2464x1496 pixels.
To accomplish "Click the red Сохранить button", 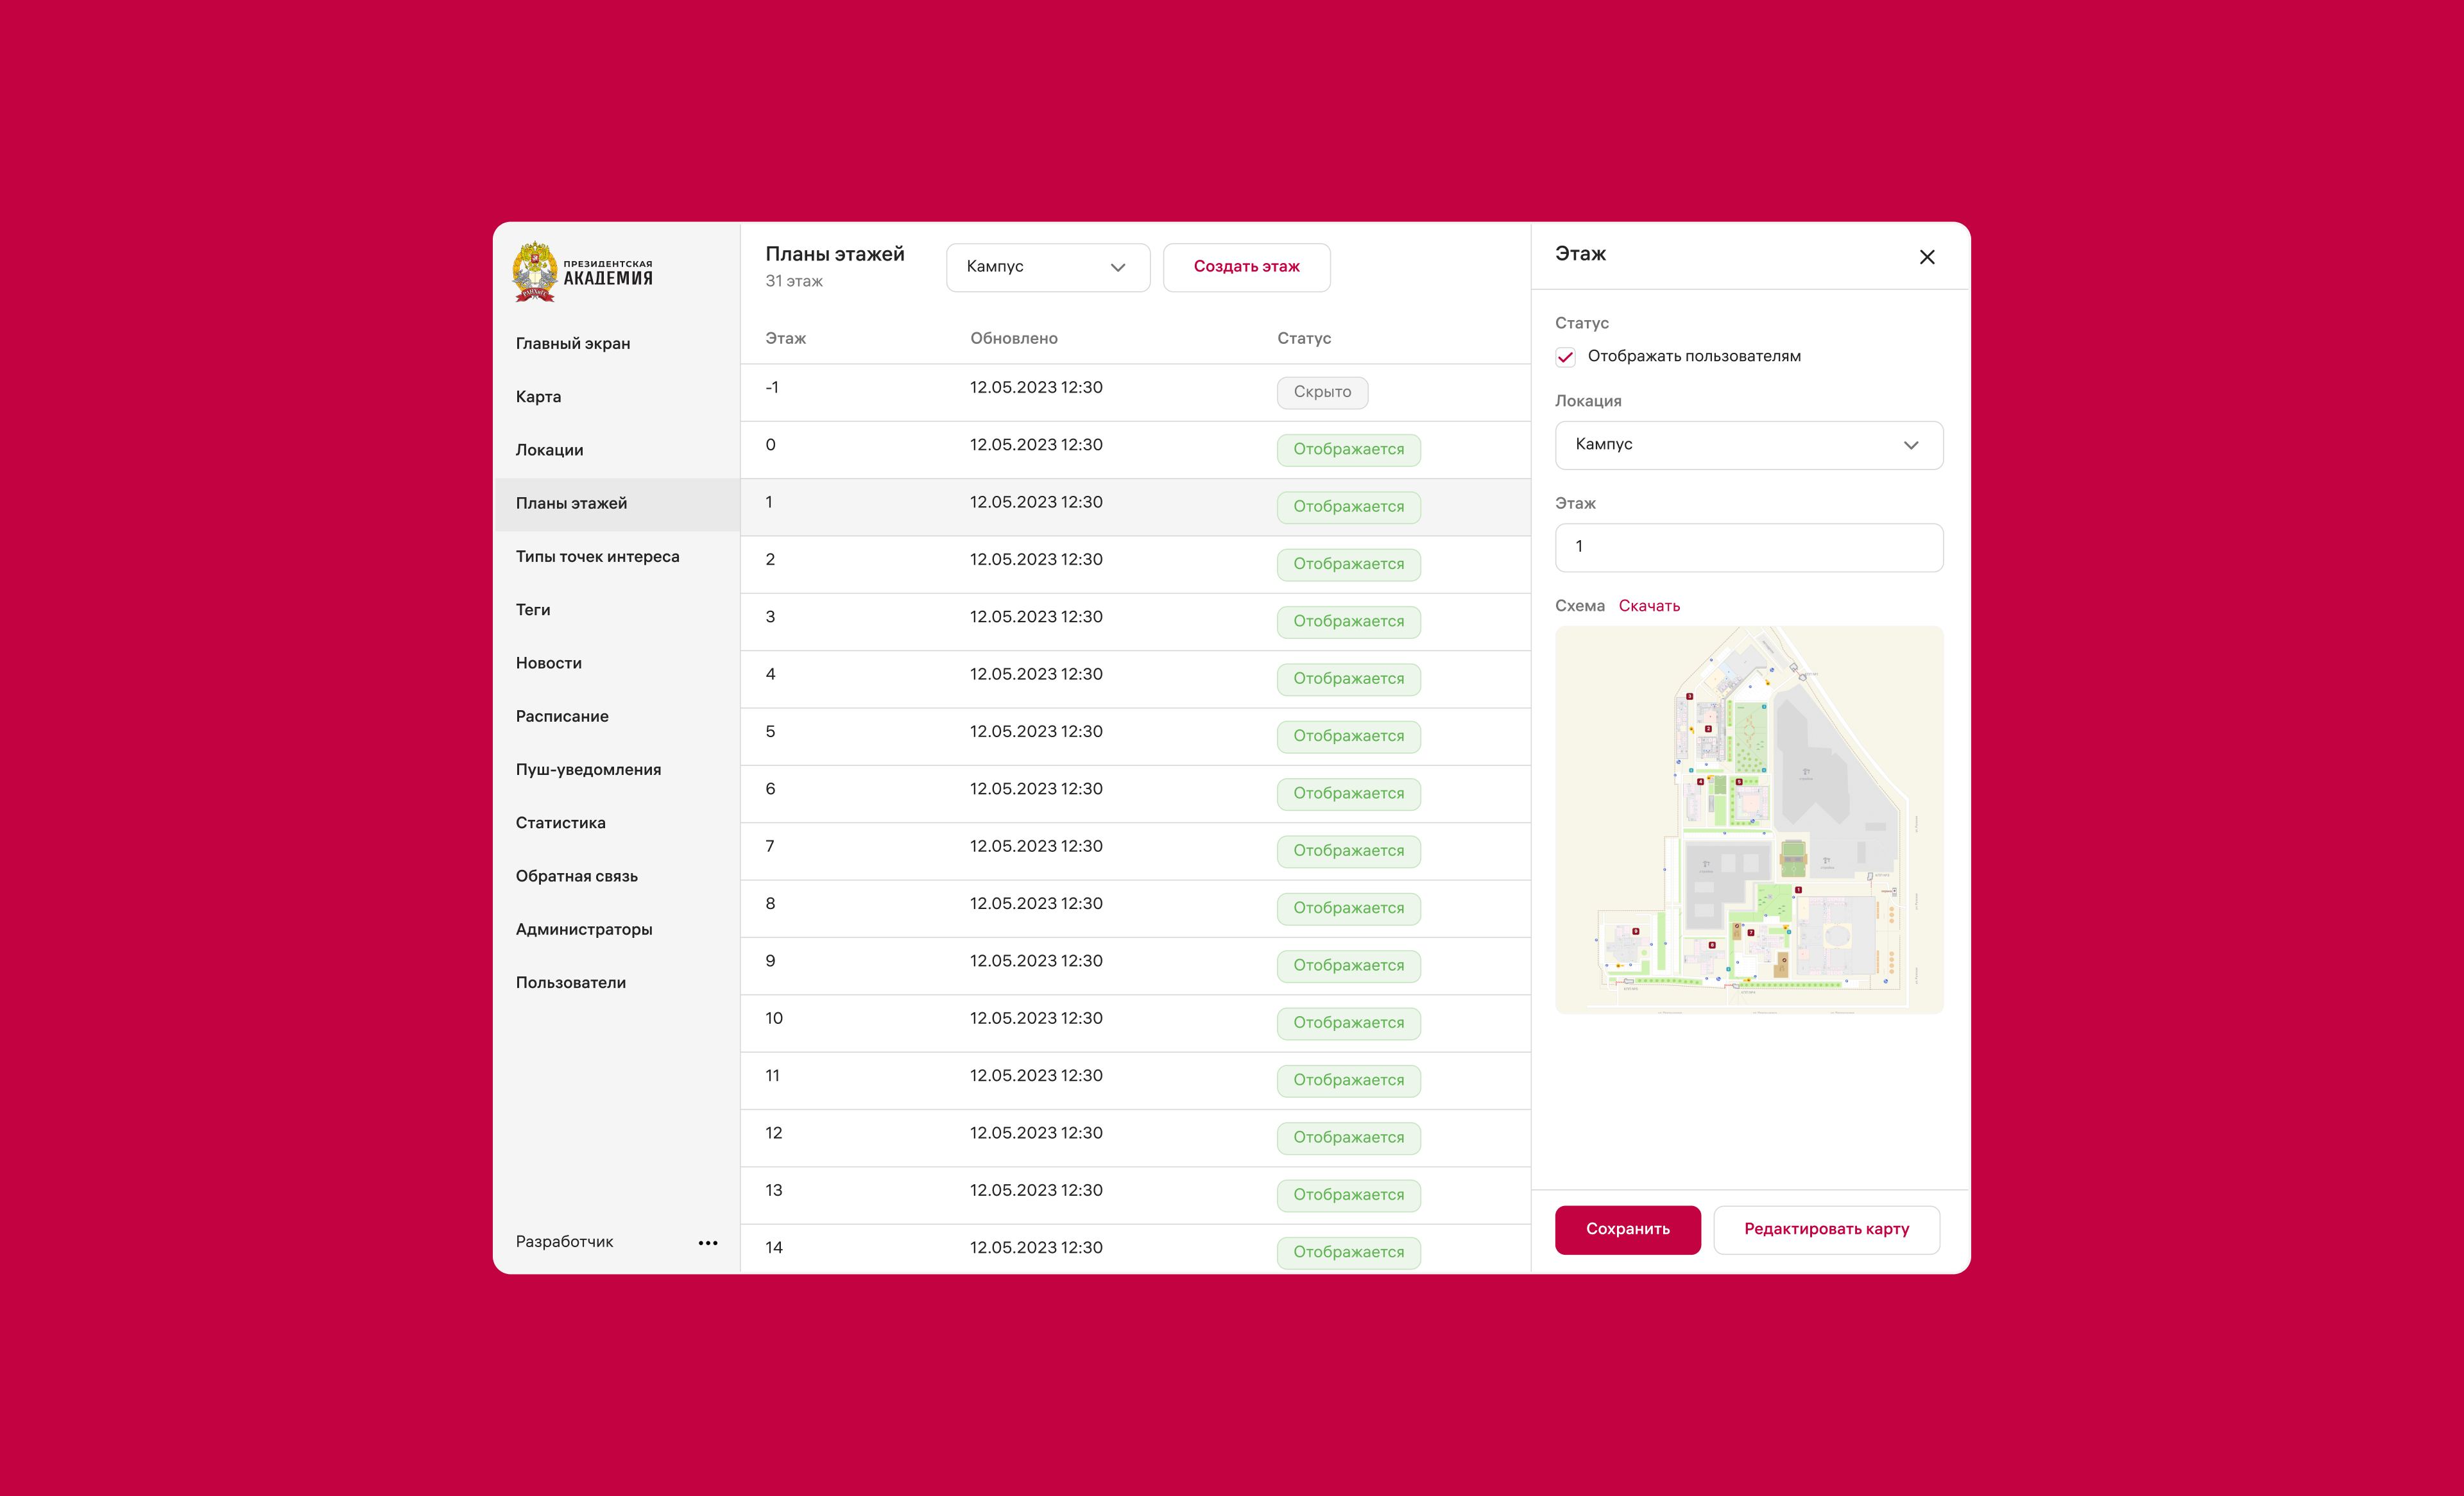I will click(x=1627, y=1229).
